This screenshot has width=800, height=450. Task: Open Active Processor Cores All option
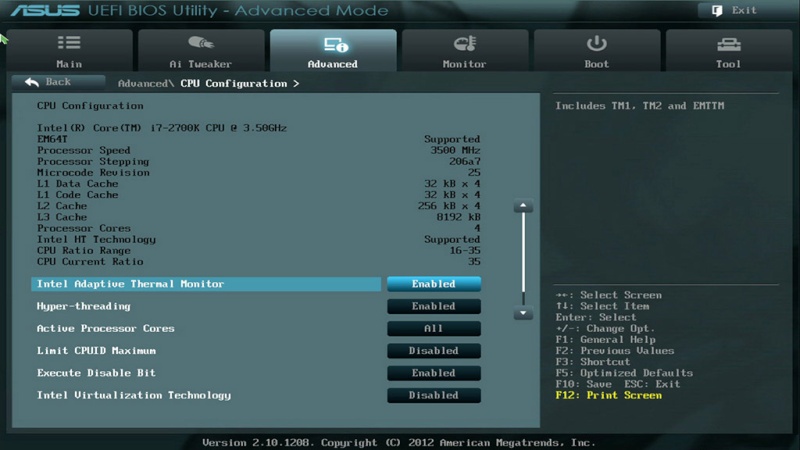pos(434,329)
